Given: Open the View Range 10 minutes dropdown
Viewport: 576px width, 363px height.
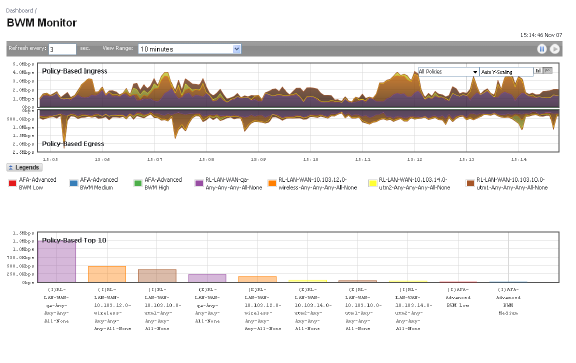Looking at the screenshot, I should [190, 49].
